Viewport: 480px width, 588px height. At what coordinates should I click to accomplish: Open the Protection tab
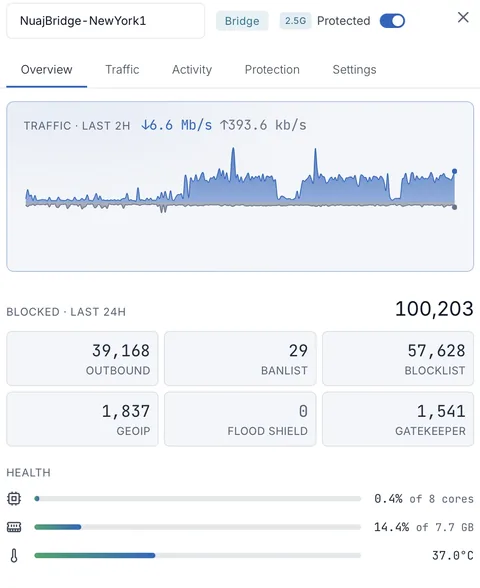coord(272,69)
